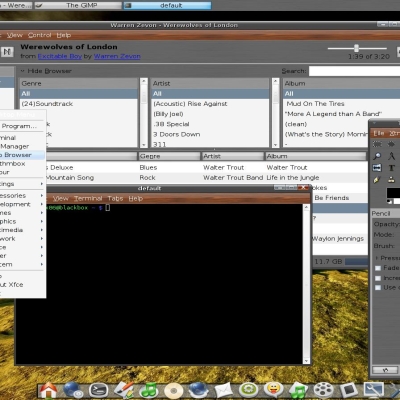Collapse the browser with Hide Browser
Viewport: 400px width, 400px height.
click(46, 71)
